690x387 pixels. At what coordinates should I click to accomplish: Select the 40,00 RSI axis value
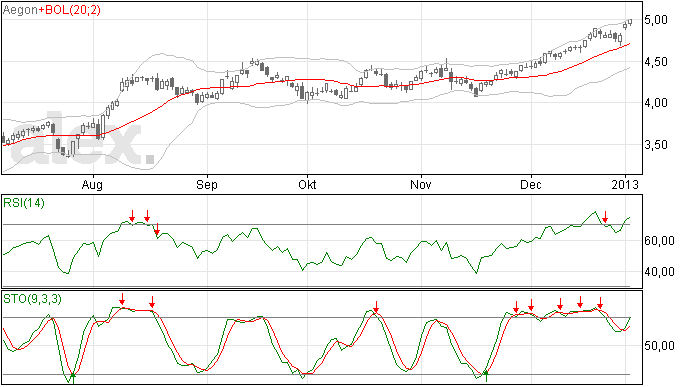(x=659, y=272)
